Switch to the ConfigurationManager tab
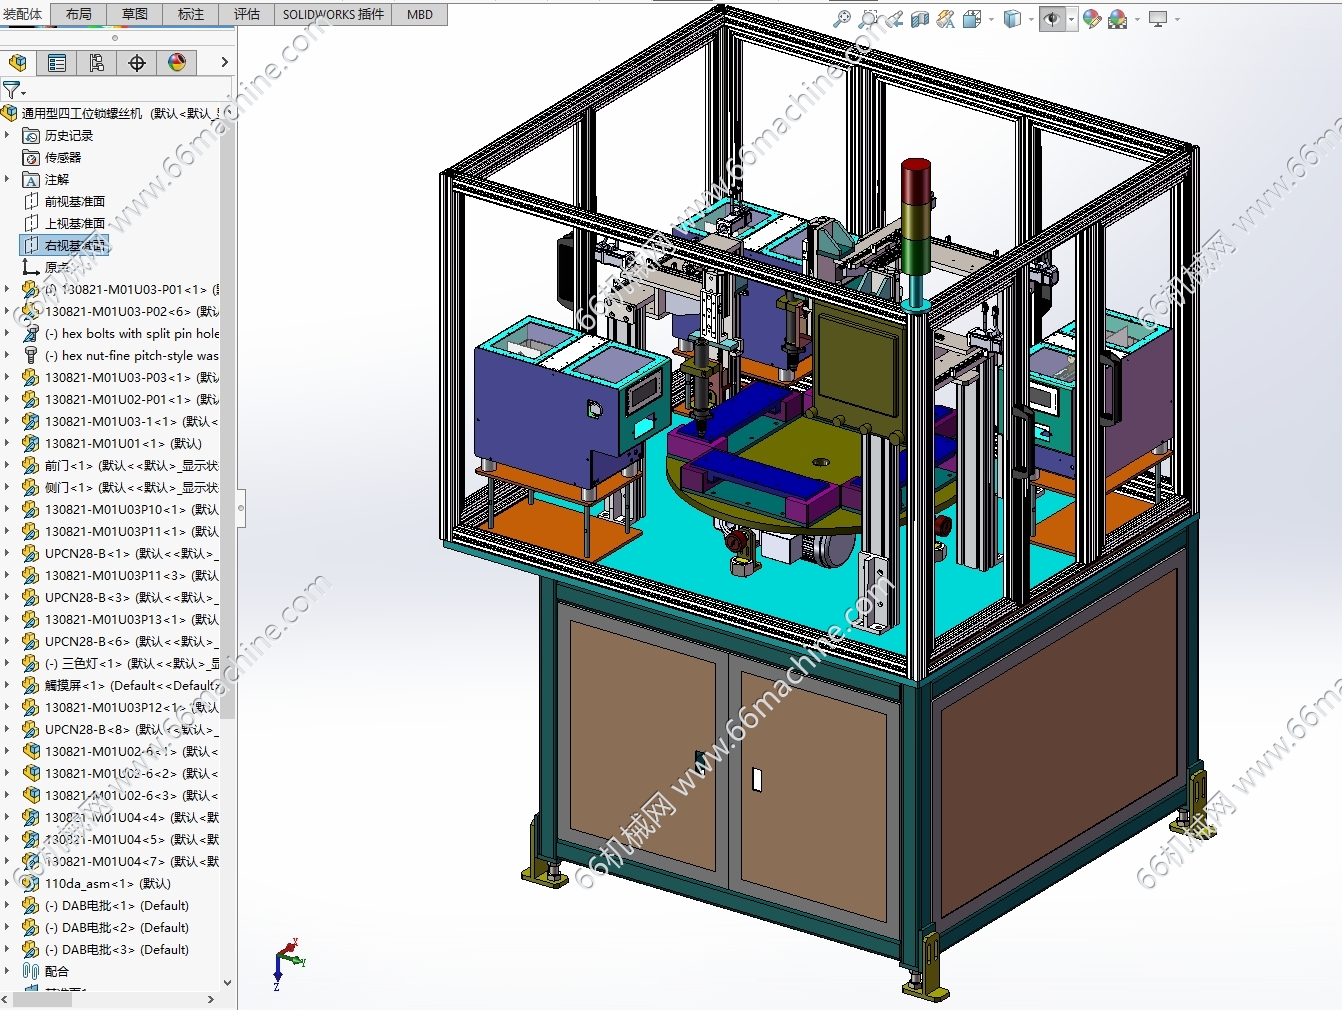This screenshot has height=1010, width=1342. [97, 63]
